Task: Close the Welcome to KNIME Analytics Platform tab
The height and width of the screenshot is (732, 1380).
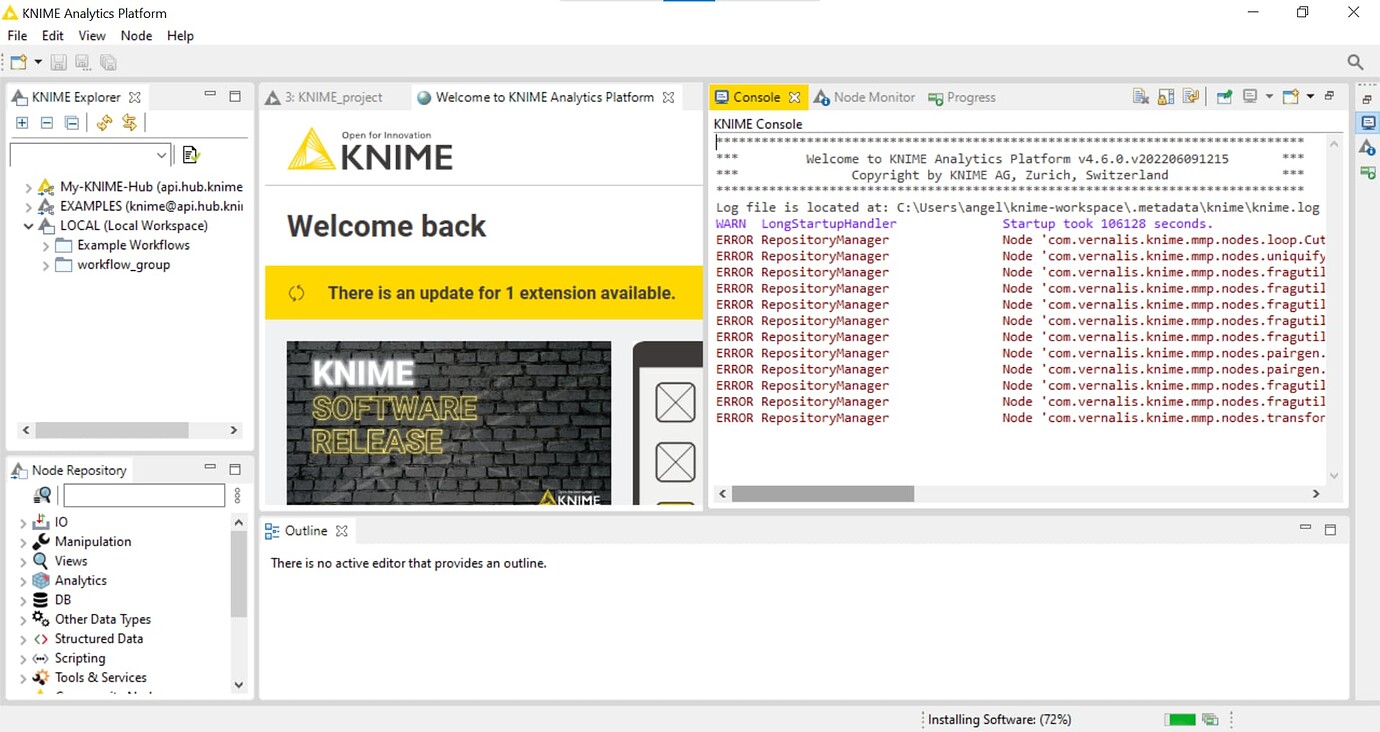Action: click(668, 97)
